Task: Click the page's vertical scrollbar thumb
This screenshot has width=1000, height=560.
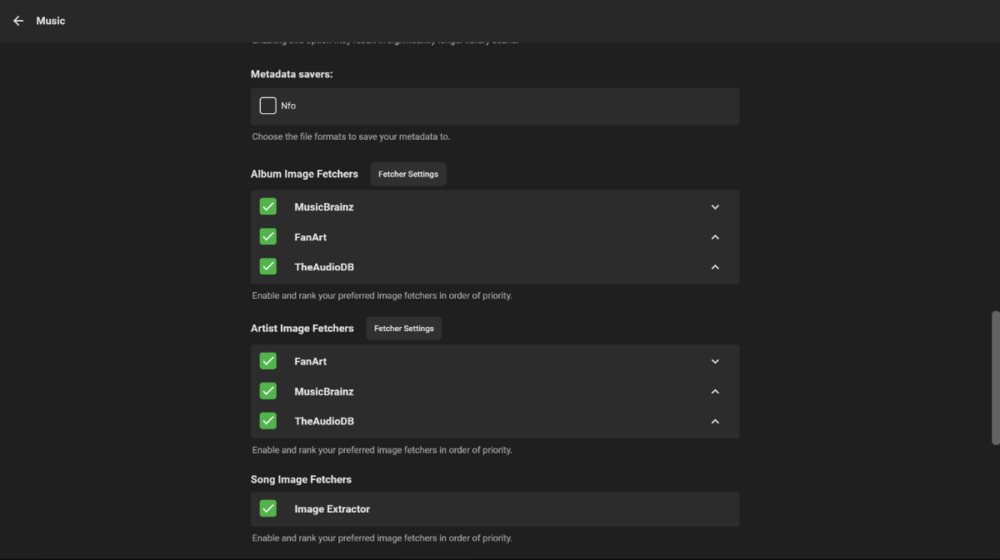Action: pos(995,378)
